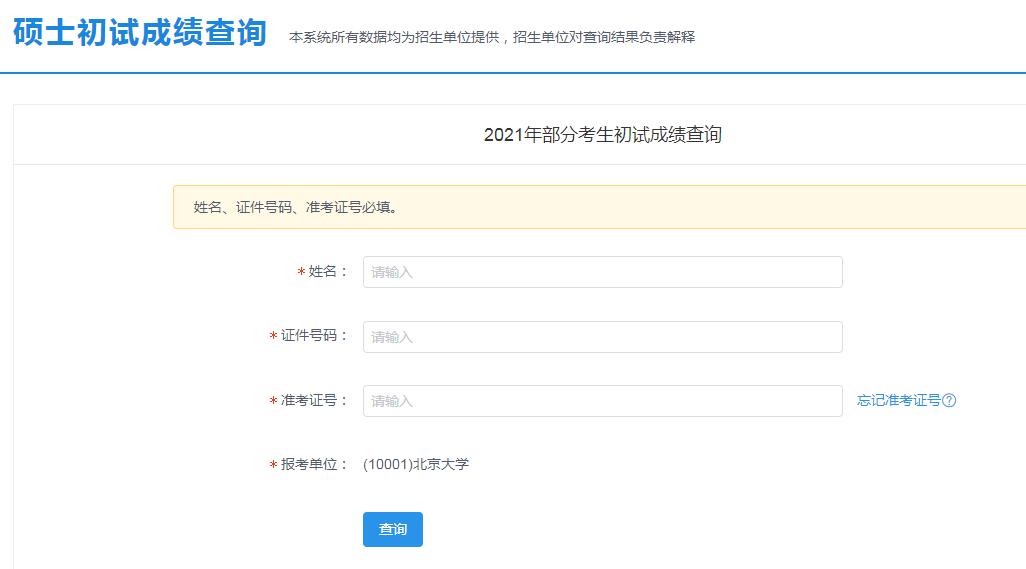1026x569 pixels.
Task: Click the data disclaimer subtitle in header
Action: (491, 37)
